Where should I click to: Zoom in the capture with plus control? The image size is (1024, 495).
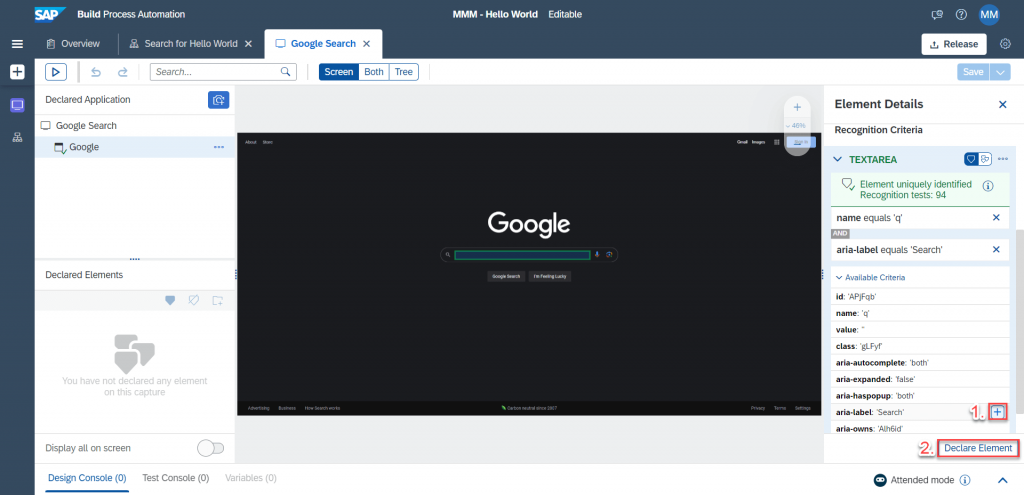[797, 107]
